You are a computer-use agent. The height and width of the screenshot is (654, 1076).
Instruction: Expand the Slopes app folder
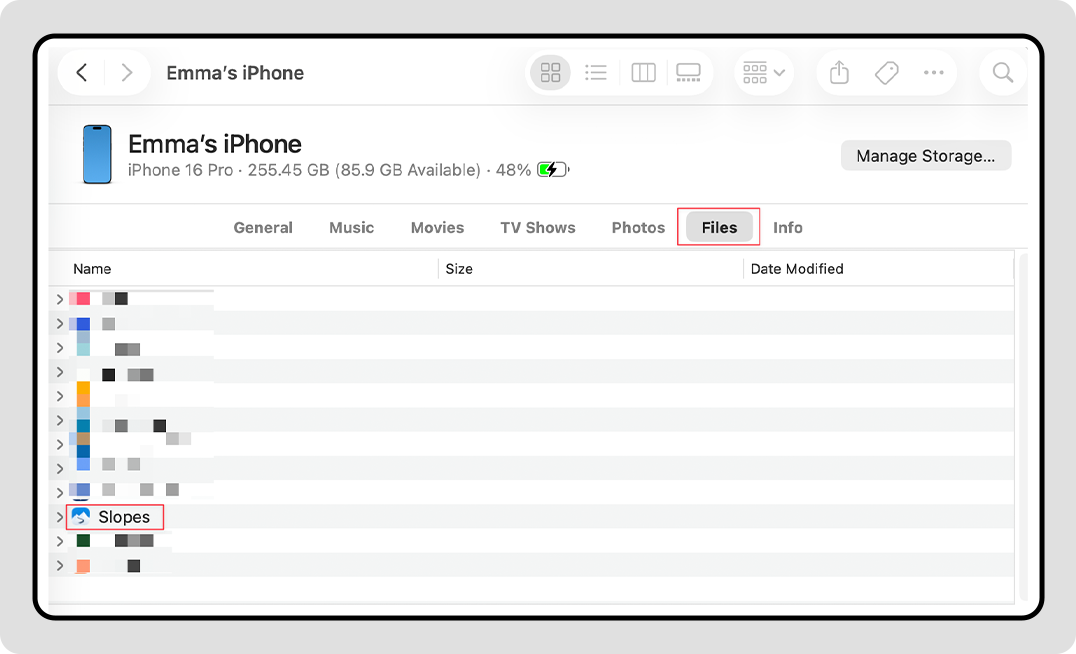coord(60,517)
